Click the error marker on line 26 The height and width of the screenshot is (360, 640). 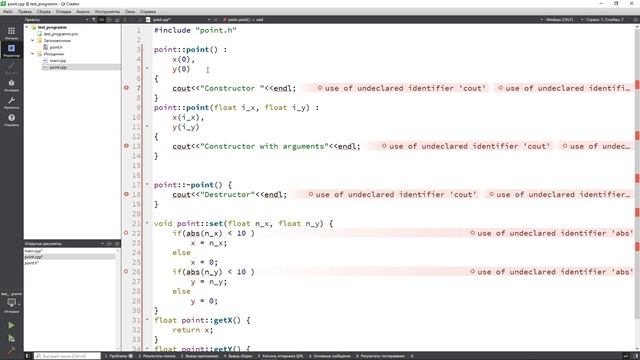pyautogui.click(x=126, y=271)
